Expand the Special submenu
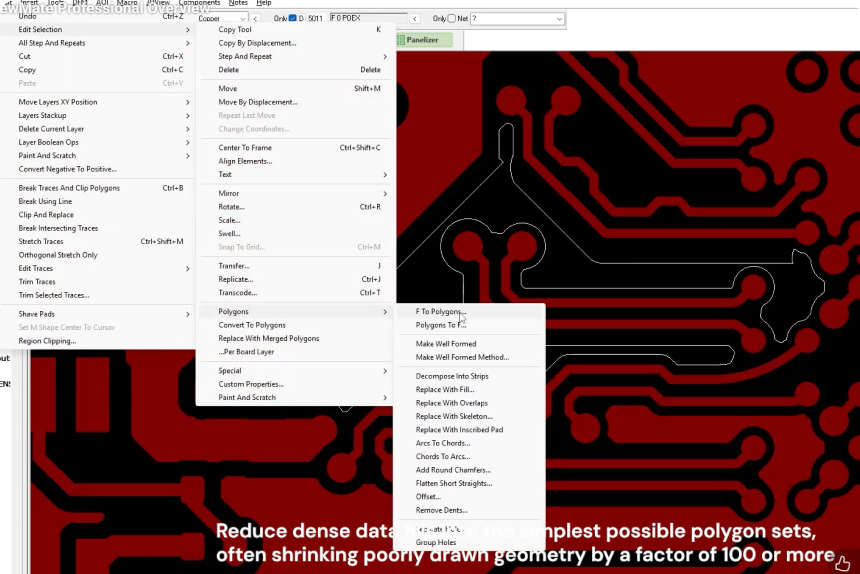Screen dimensions: 860x574 coord(295,371)
